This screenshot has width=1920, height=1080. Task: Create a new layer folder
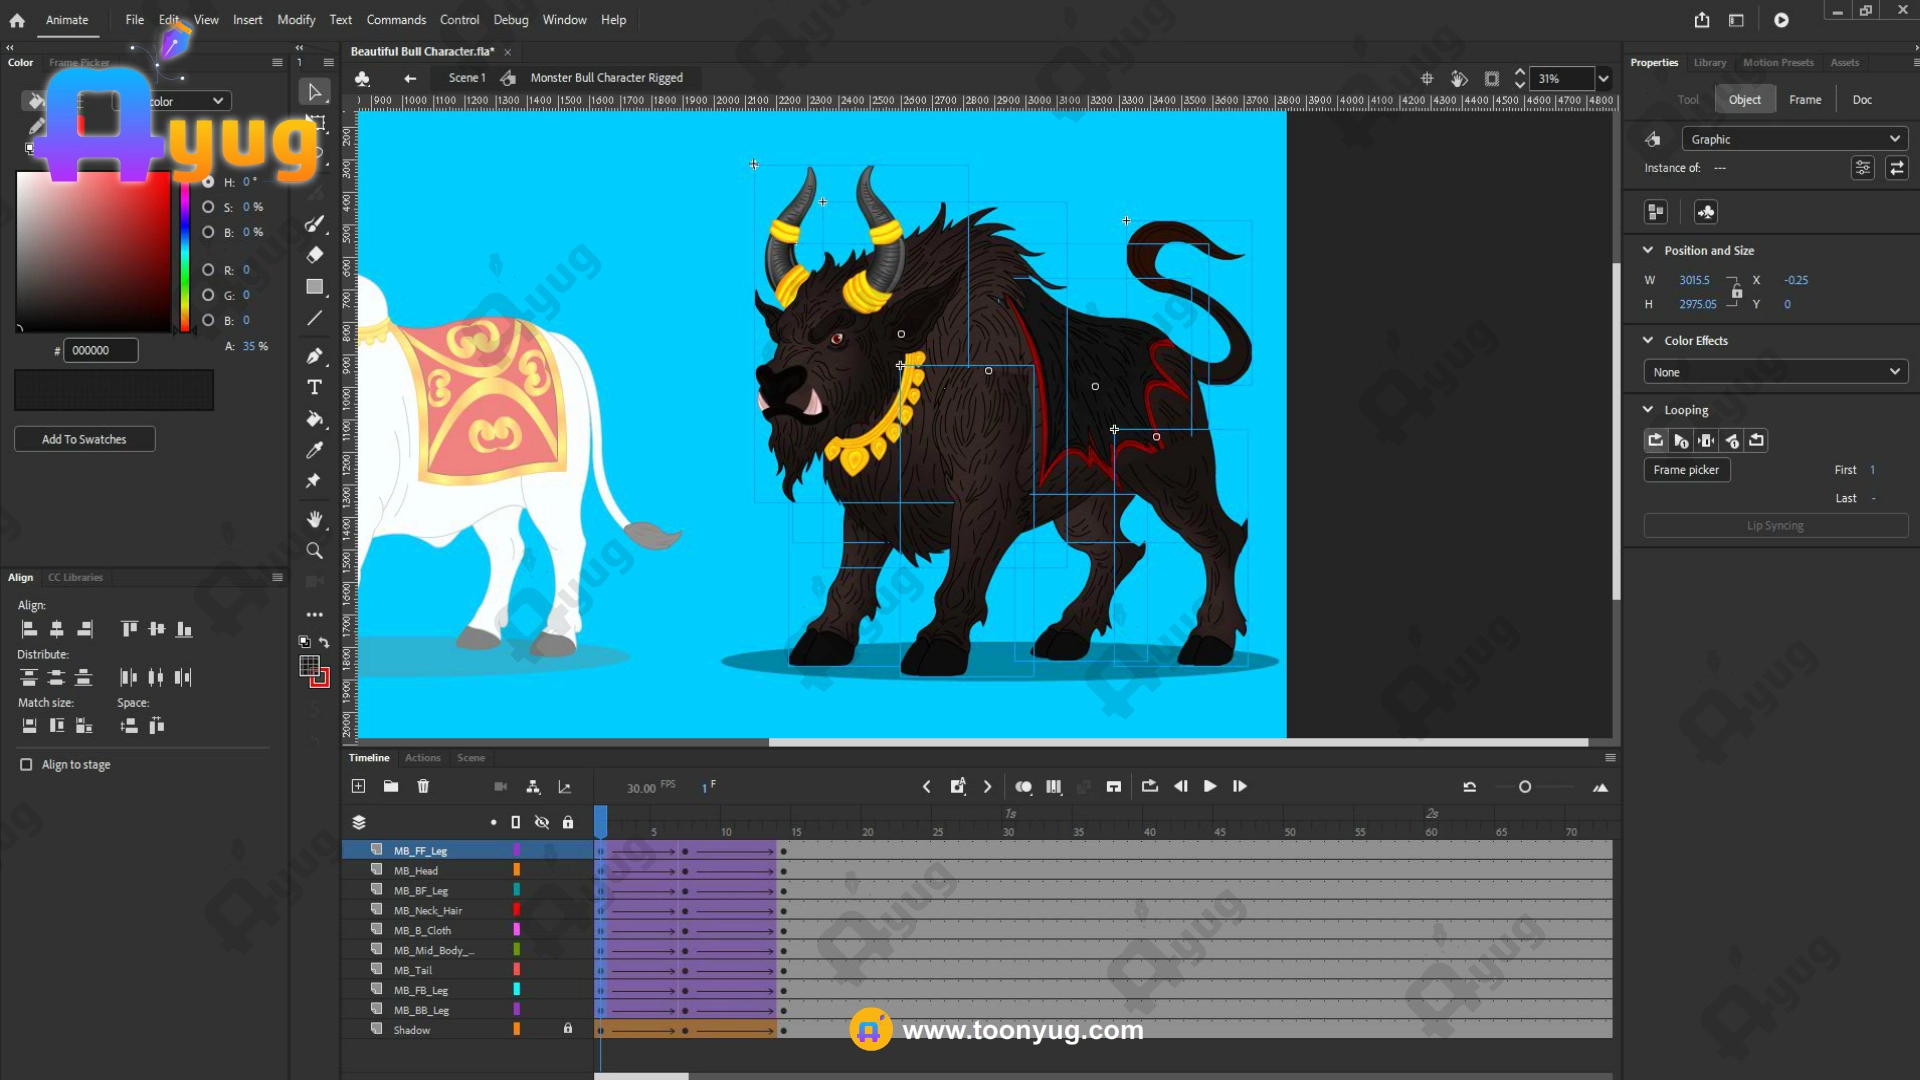click(391, 787)
